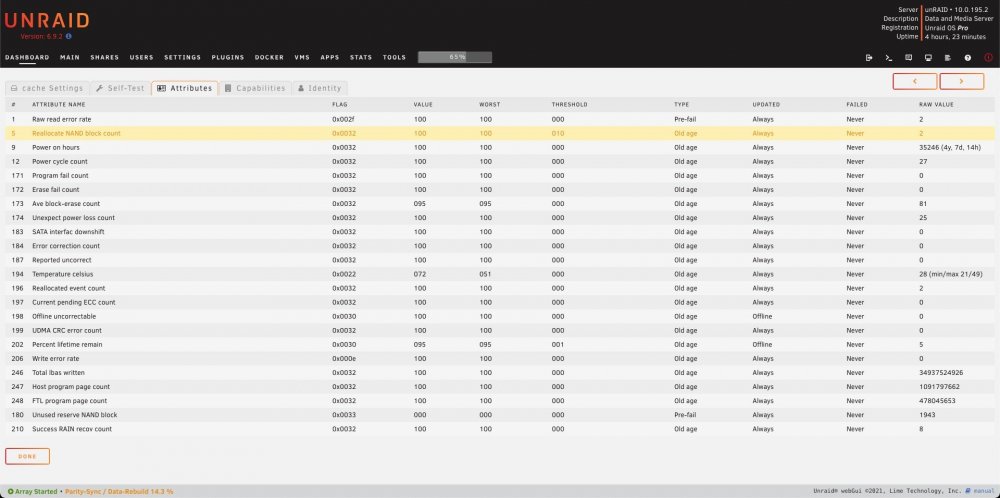Click the RAW VALUE column header
This screenshot has width=1000, height=498.
click(x=936, y=105)
